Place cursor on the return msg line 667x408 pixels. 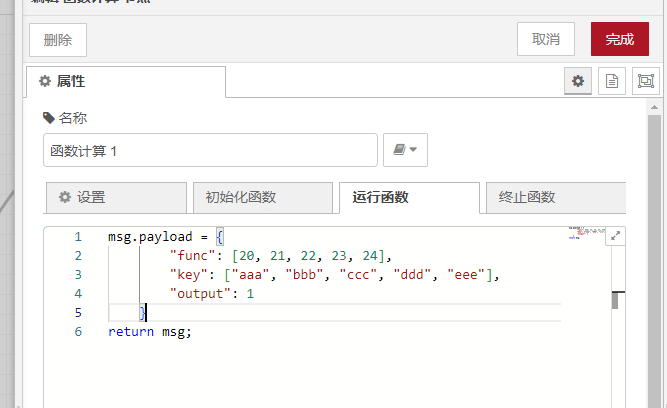click(x=150, y=332)
